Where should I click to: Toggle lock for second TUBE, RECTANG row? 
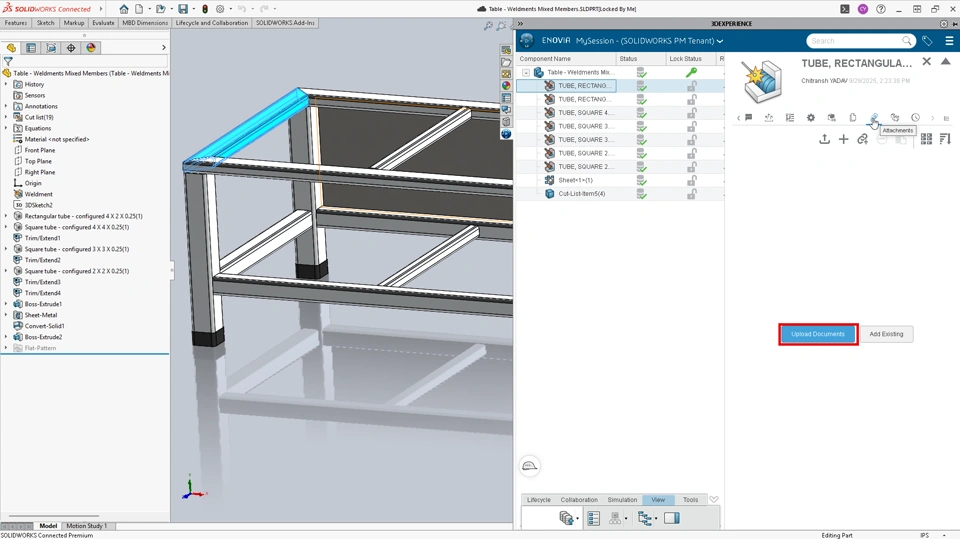point(692,99)
